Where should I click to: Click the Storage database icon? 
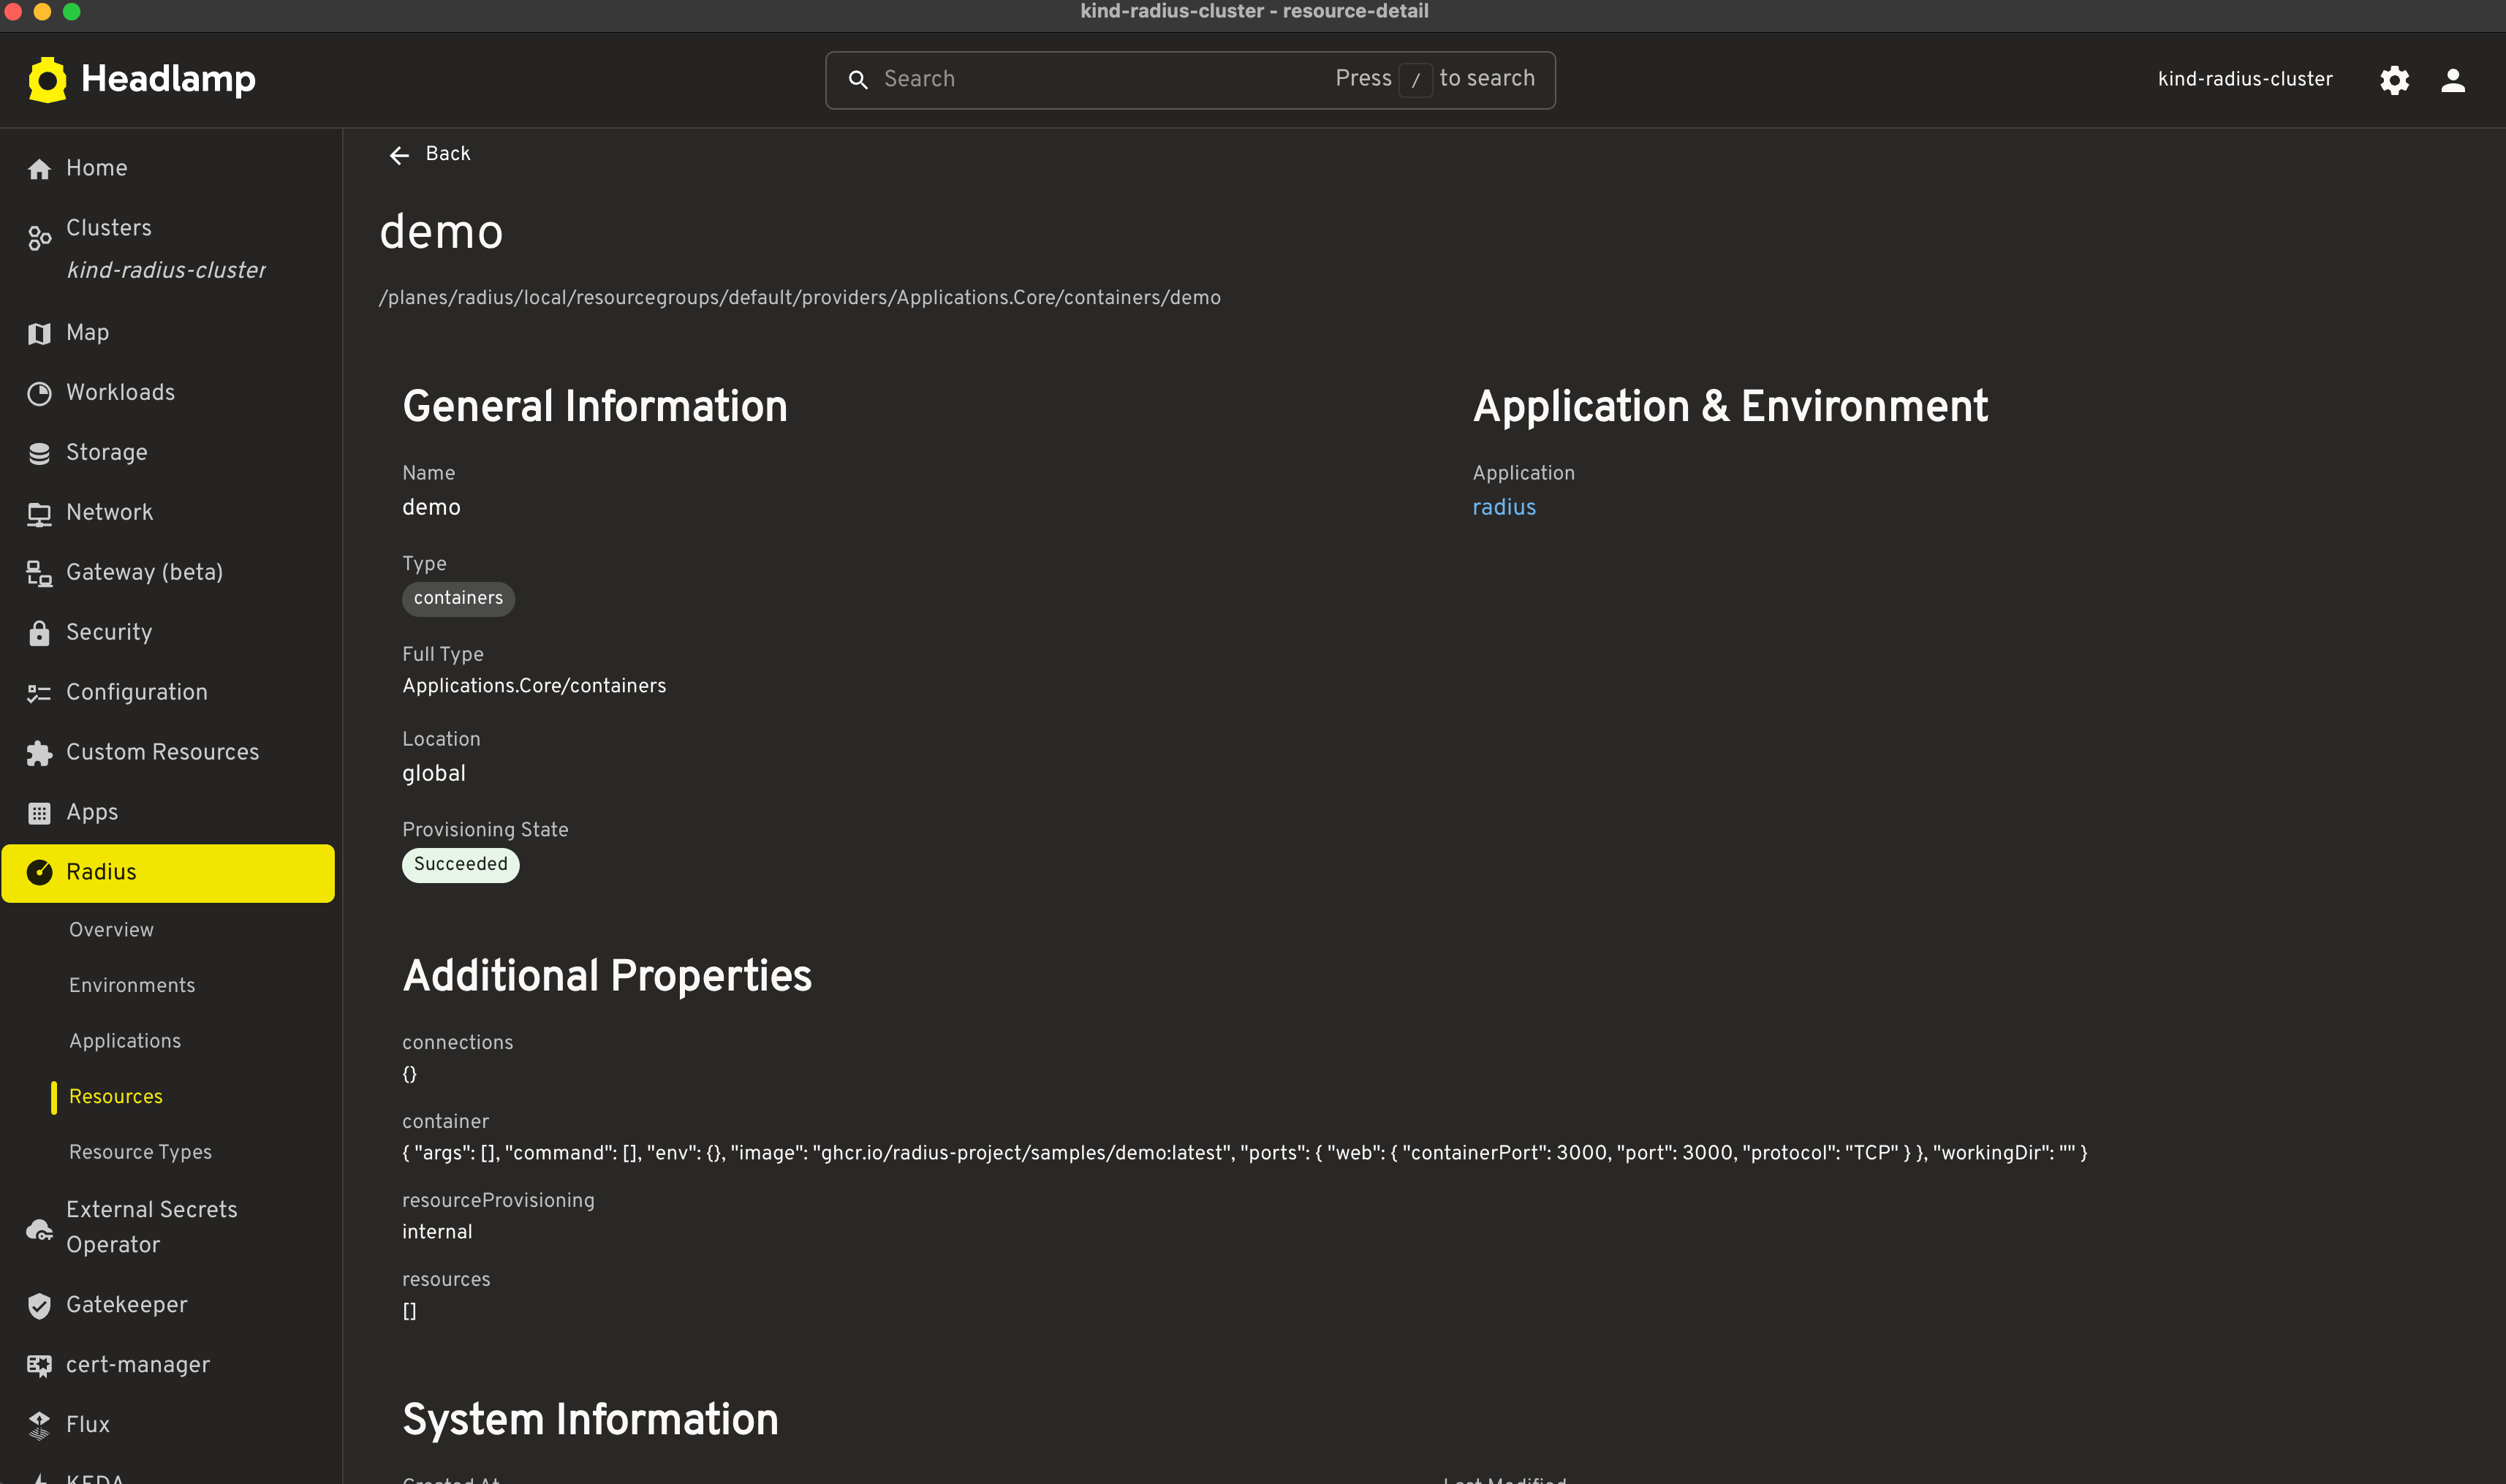click(x=39, y=453)
